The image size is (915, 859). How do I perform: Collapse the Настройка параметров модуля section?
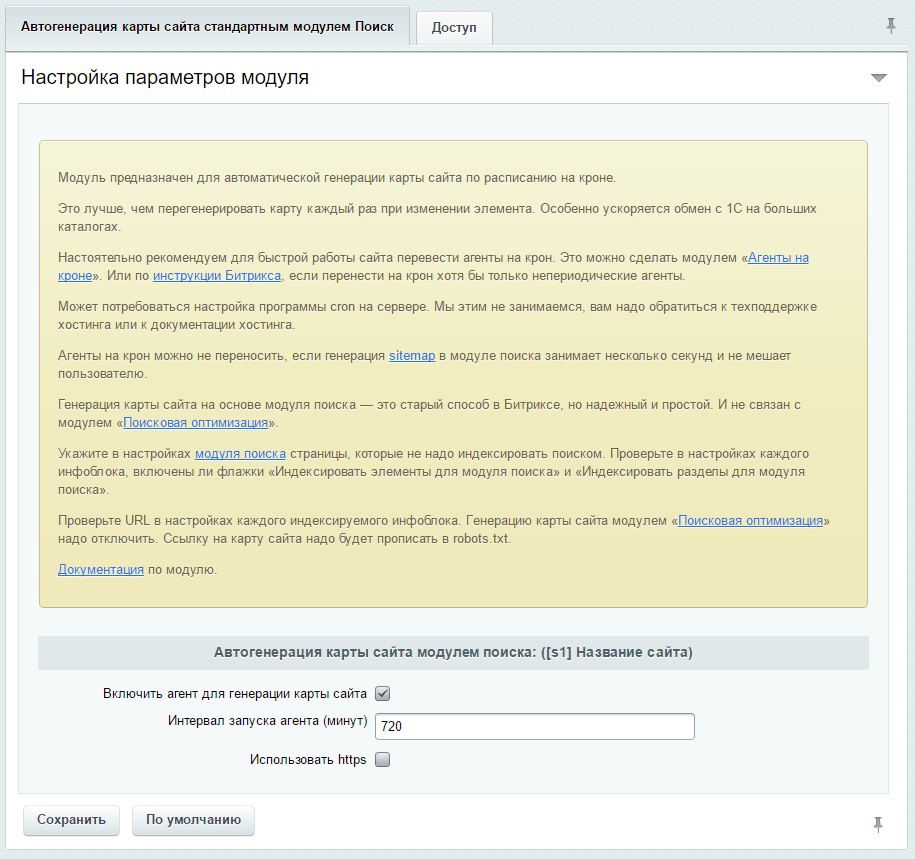point(878,78)
